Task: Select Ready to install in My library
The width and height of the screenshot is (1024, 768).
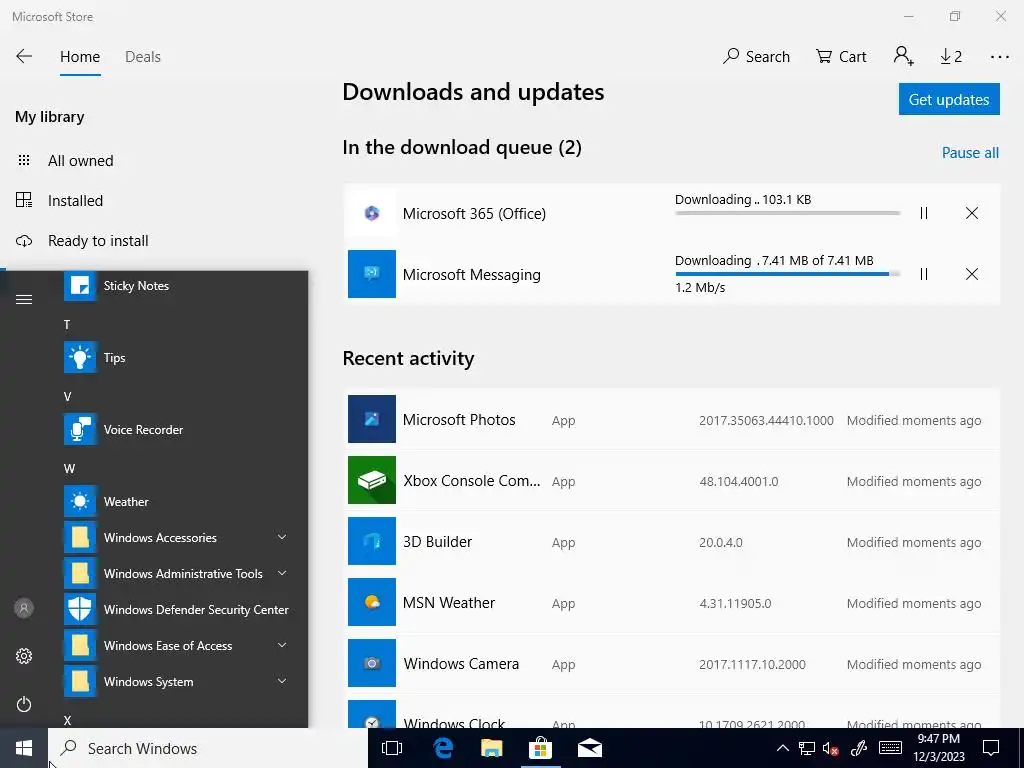Action: [x=98, y=240]
